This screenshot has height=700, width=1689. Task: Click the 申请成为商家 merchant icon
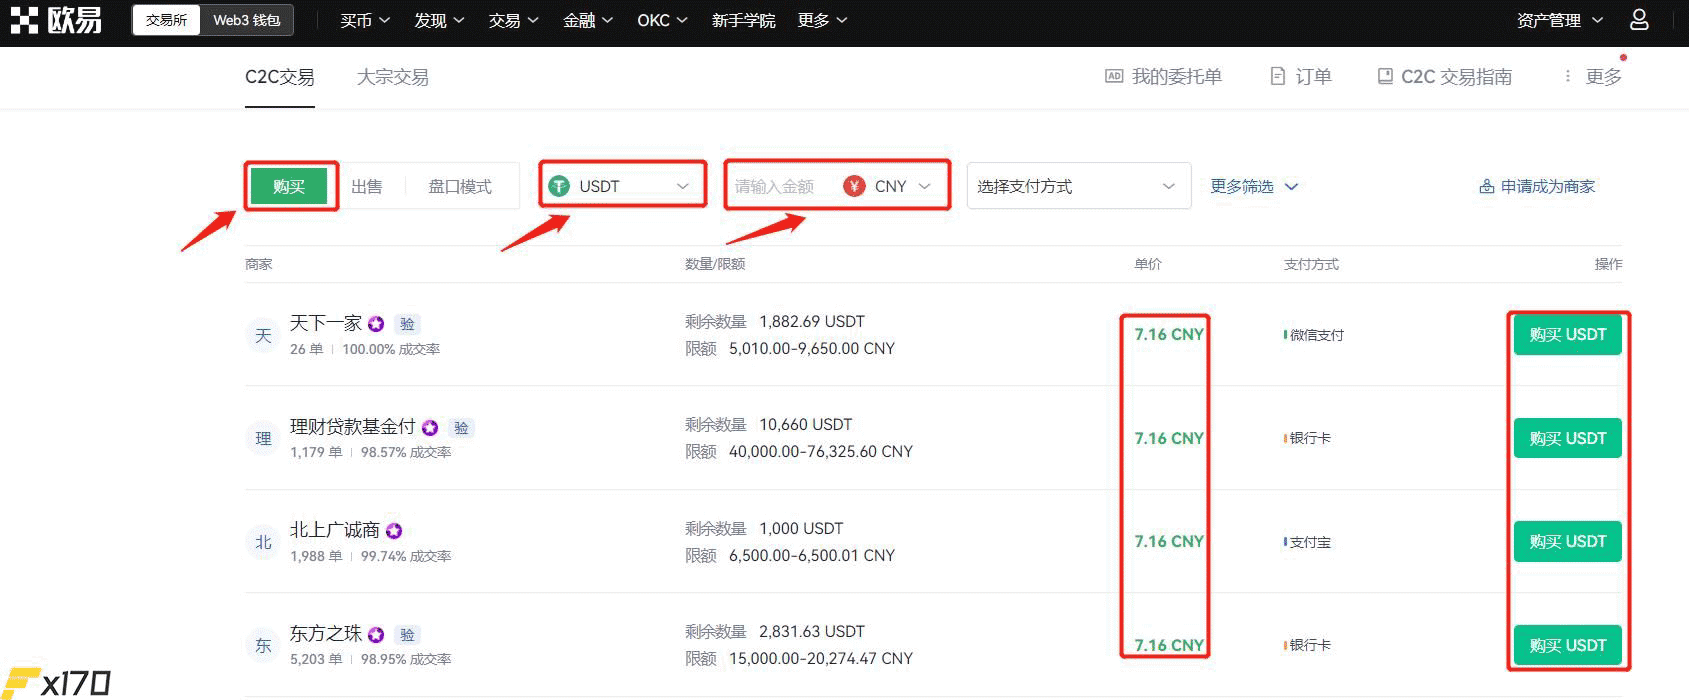coord(1487,186)
